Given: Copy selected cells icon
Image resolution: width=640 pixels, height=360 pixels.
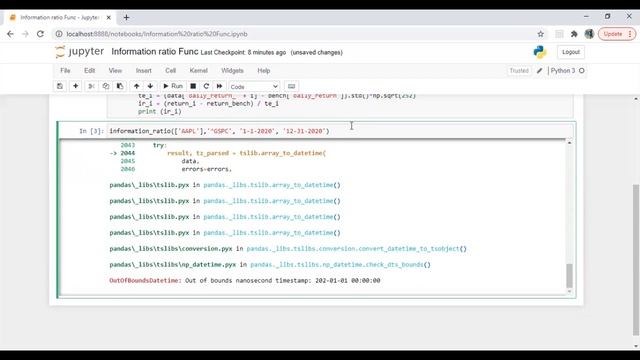Looking at the screenshot, I should [x=106, y=86].
